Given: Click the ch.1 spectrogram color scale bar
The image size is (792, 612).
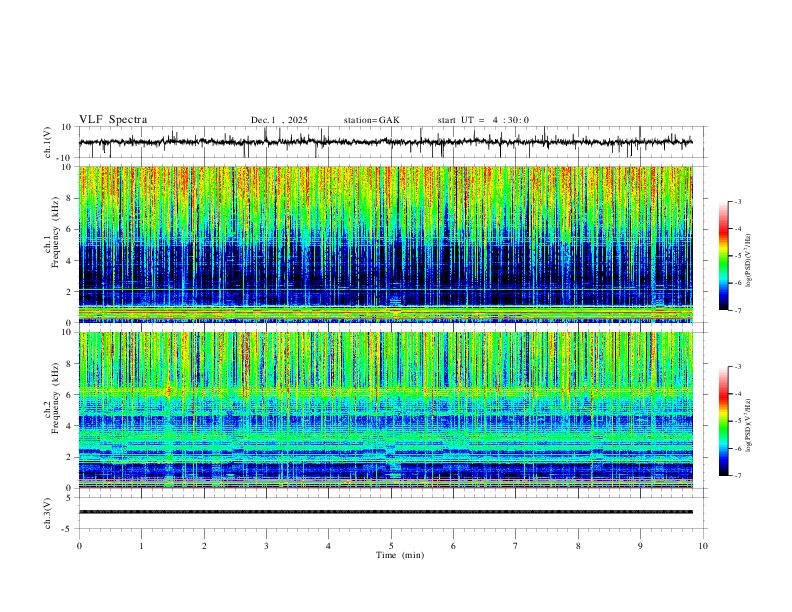Looking at the screenshot, I should 723,256.
